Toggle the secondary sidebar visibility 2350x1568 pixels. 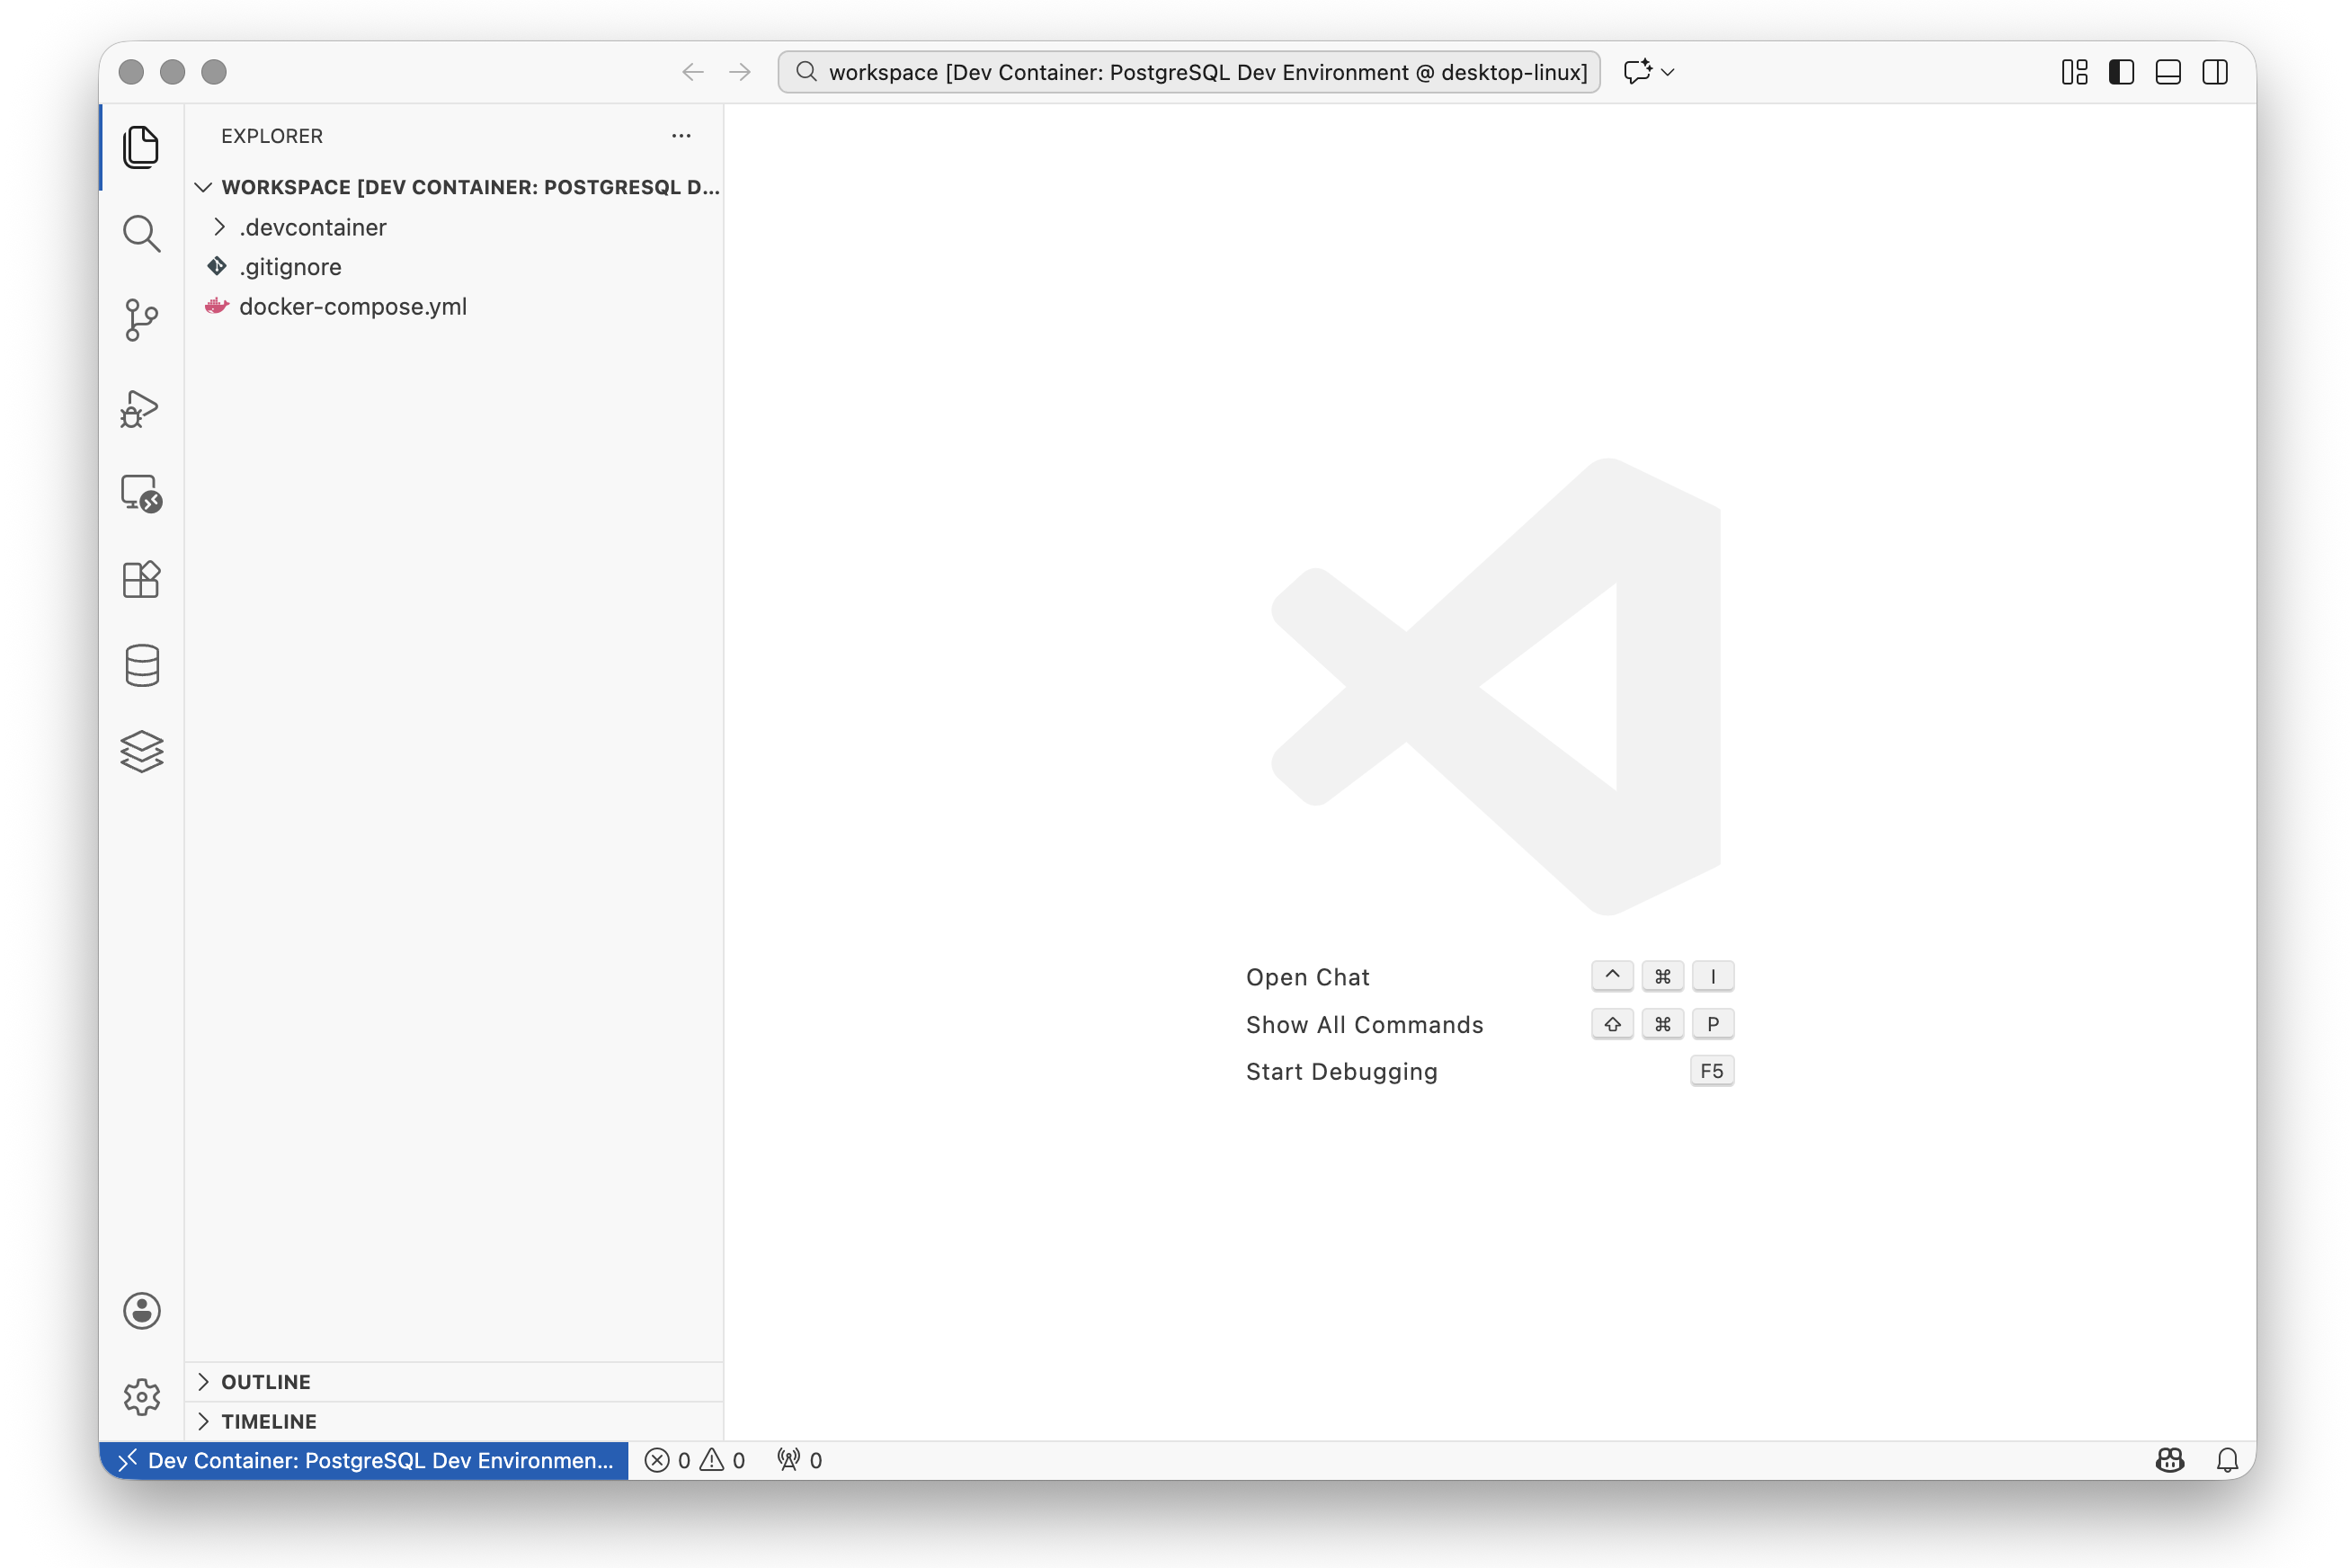tap(2214, 71)
